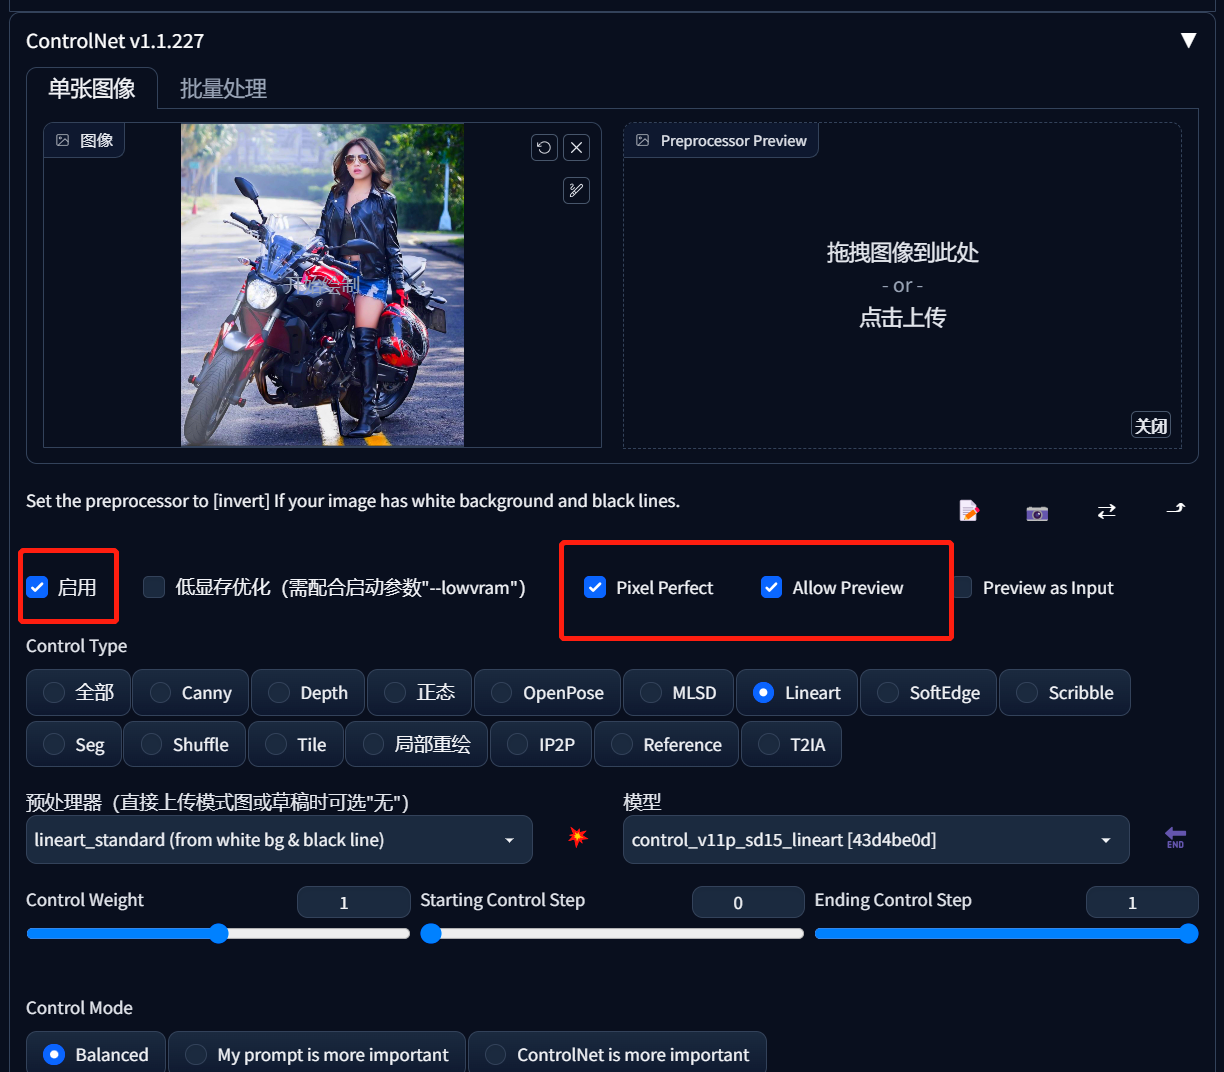Click the uploaded motorcycle photo
Screen dimensions: 1224x1072
click(x=322, y=285)
